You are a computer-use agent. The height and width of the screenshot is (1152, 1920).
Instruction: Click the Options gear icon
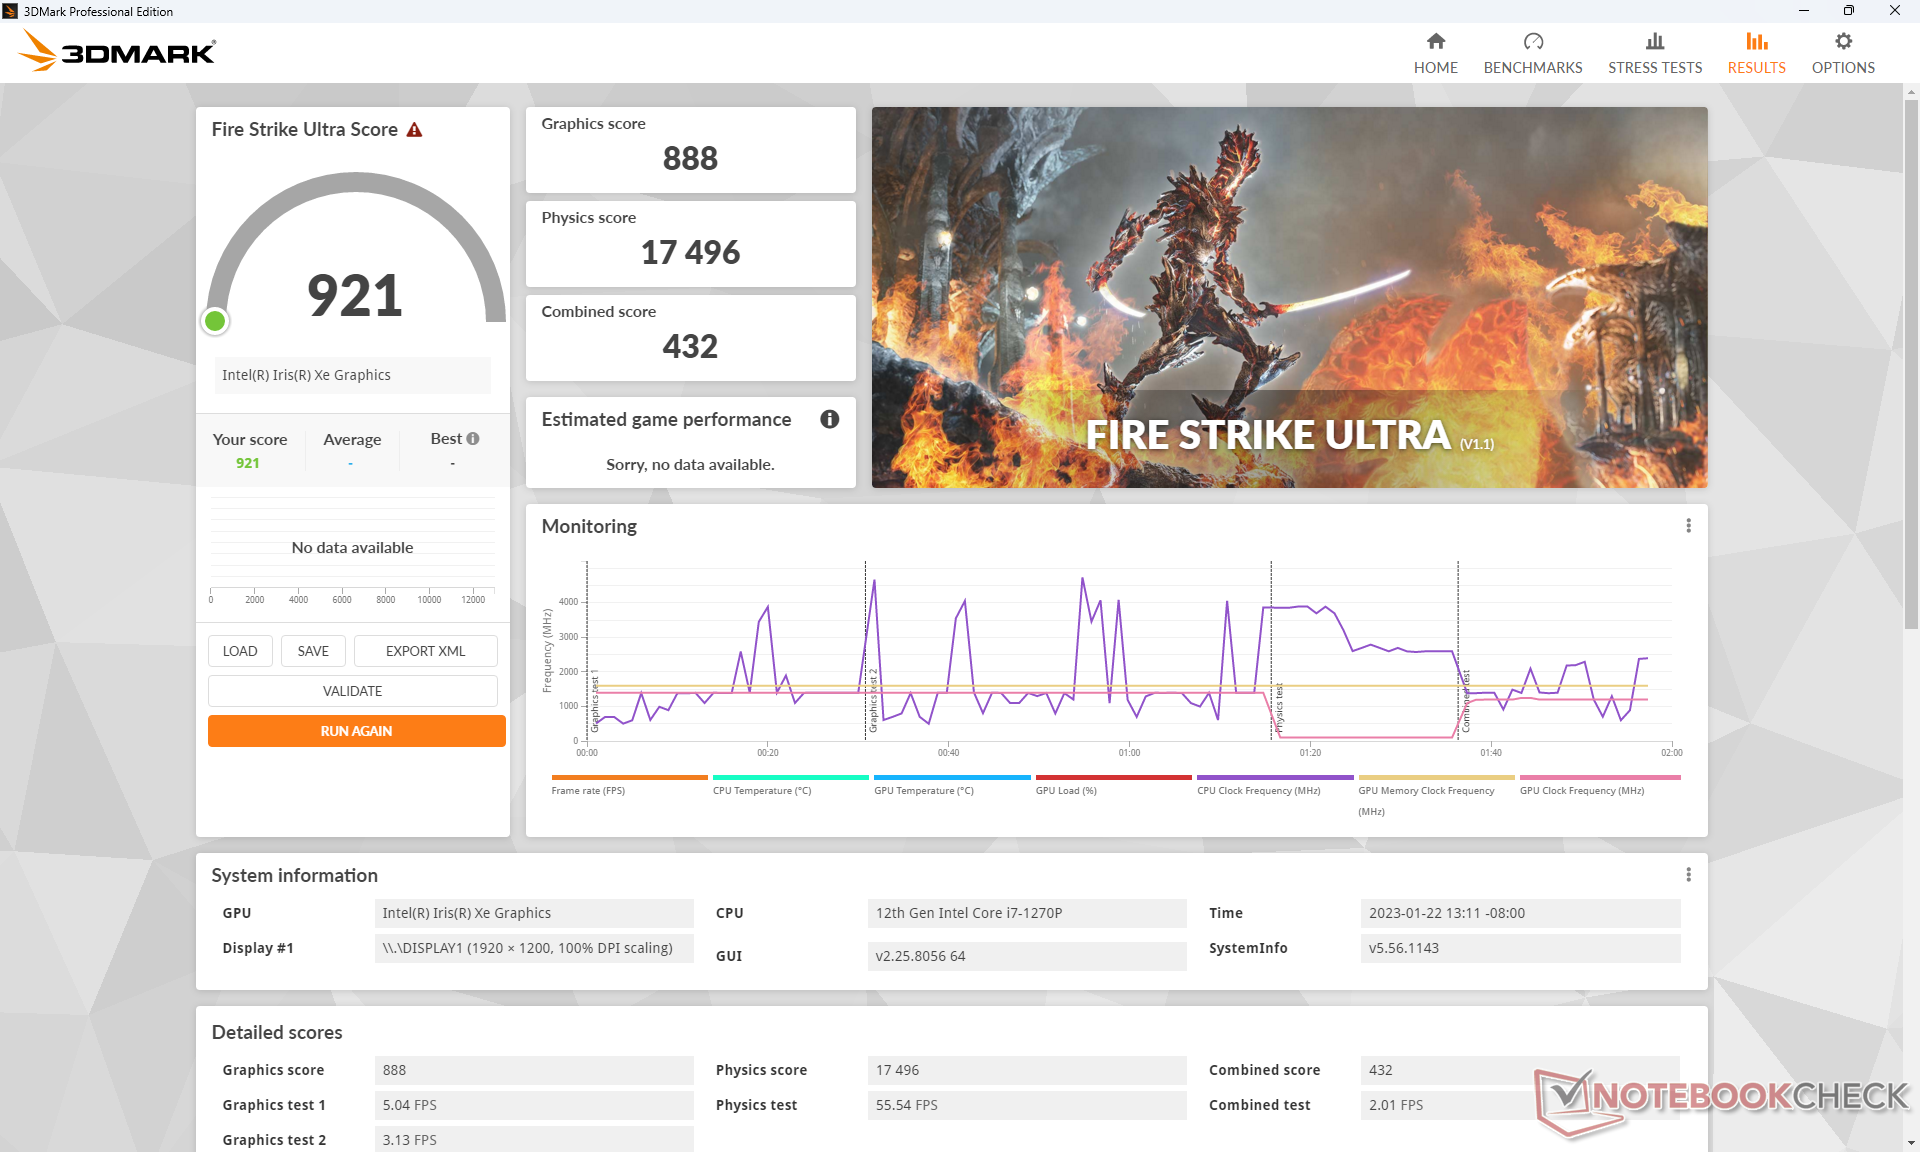1843,41
